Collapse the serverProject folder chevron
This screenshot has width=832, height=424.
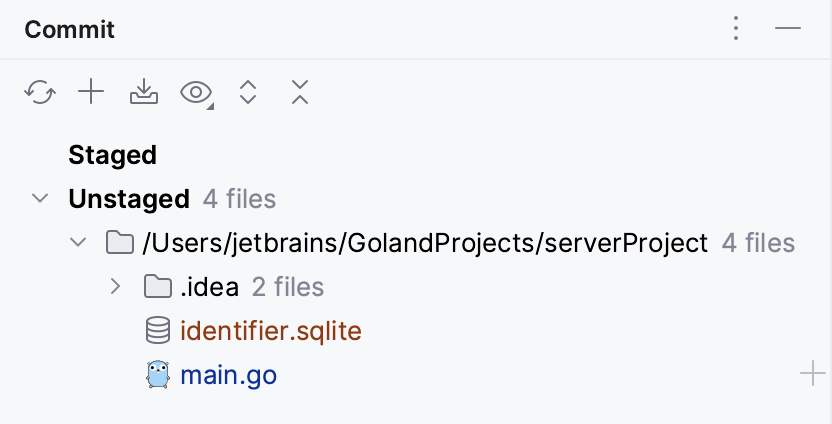pyautogui.click(x=77, y=242)
